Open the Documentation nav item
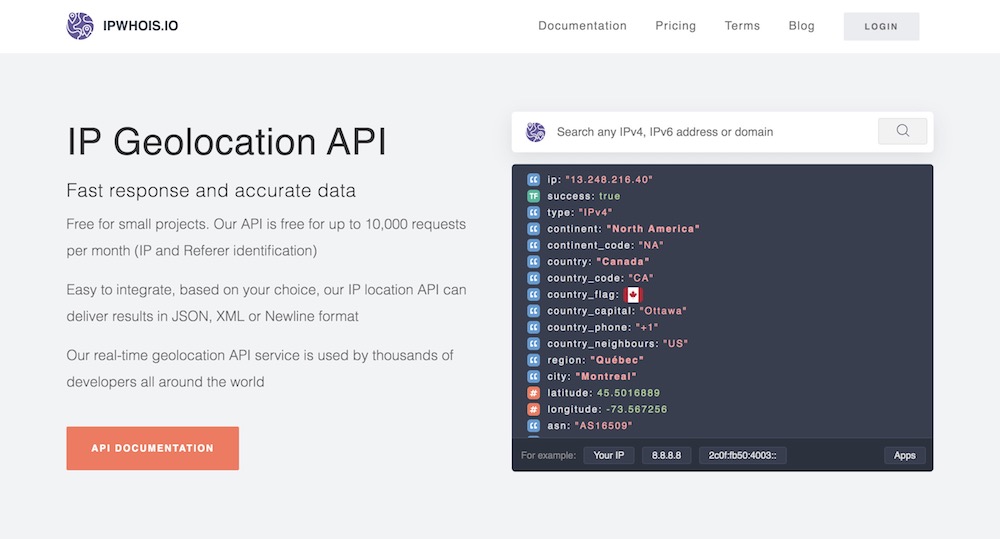1000x539 pixels. (582, 26)
